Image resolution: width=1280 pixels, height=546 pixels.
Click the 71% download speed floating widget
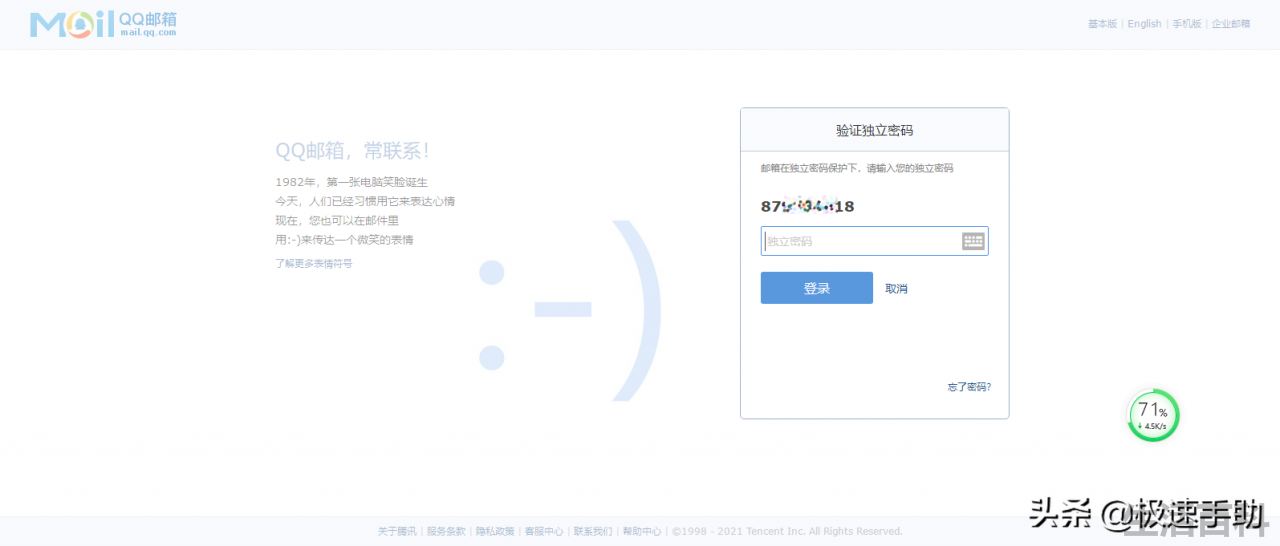point(1153,415)
